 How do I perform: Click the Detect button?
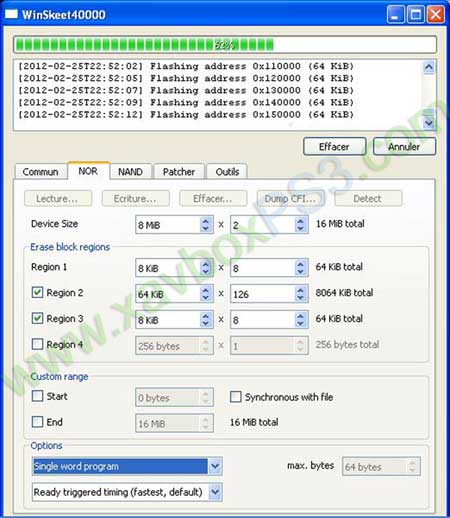pyautogui.click(x=368, y=199)
